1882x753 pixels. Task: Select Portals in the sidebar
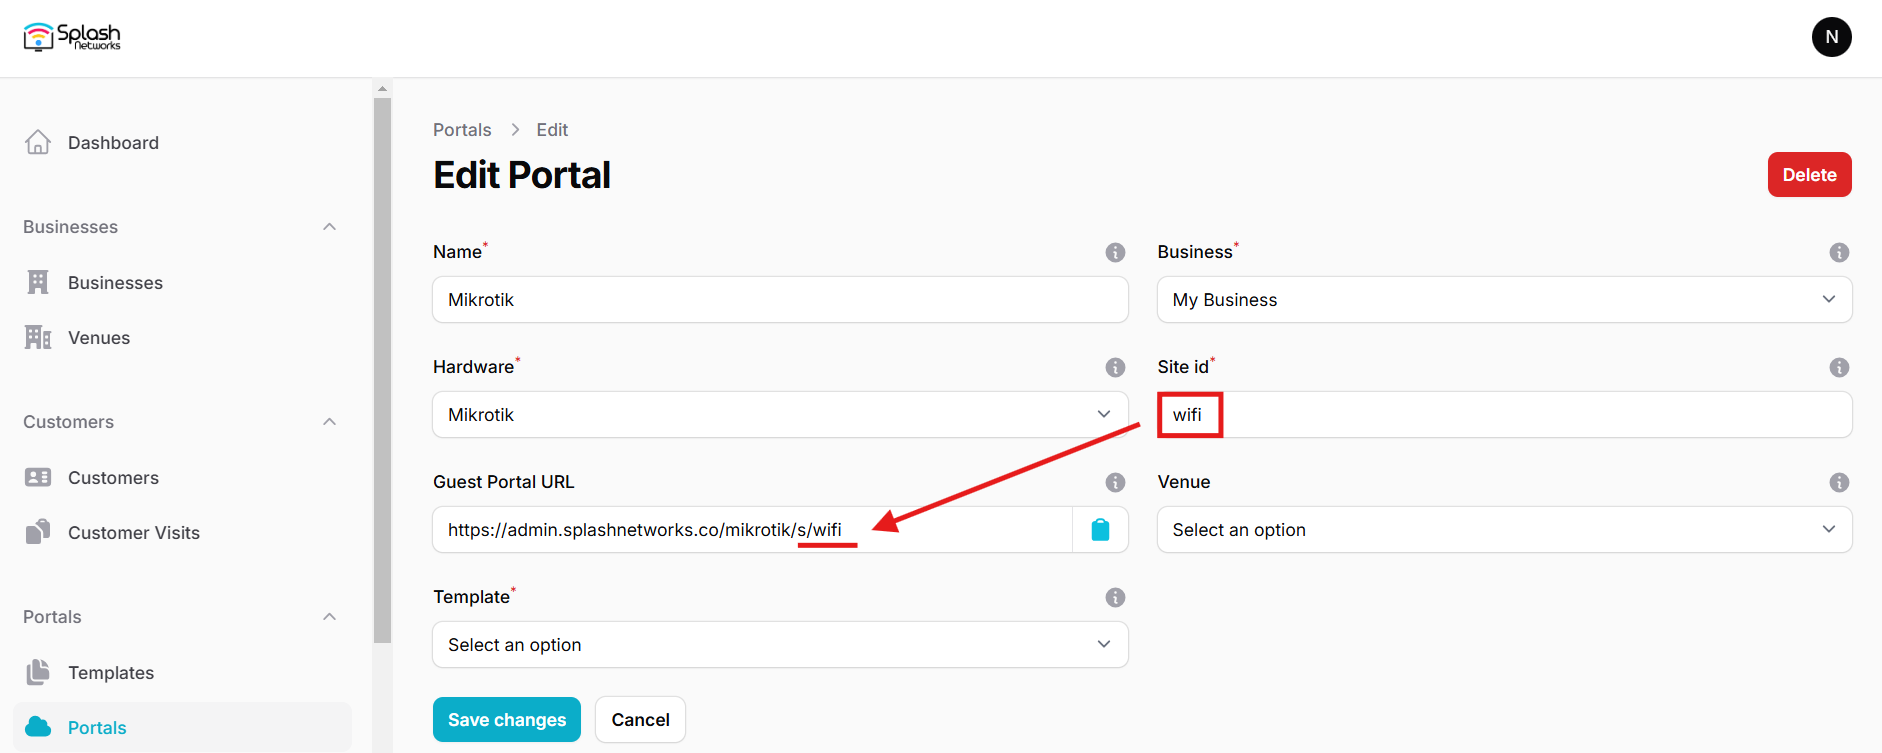182,727
